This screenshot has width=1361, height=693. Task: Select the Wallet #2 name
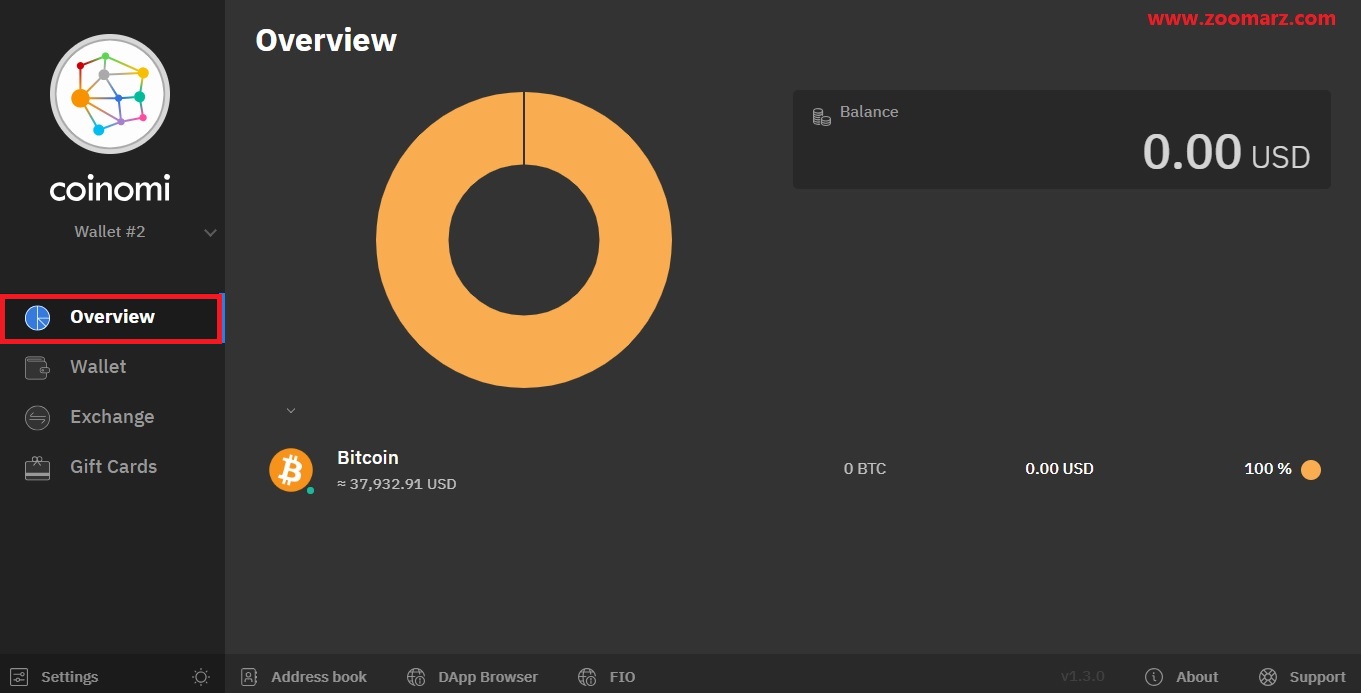point(110,232)
